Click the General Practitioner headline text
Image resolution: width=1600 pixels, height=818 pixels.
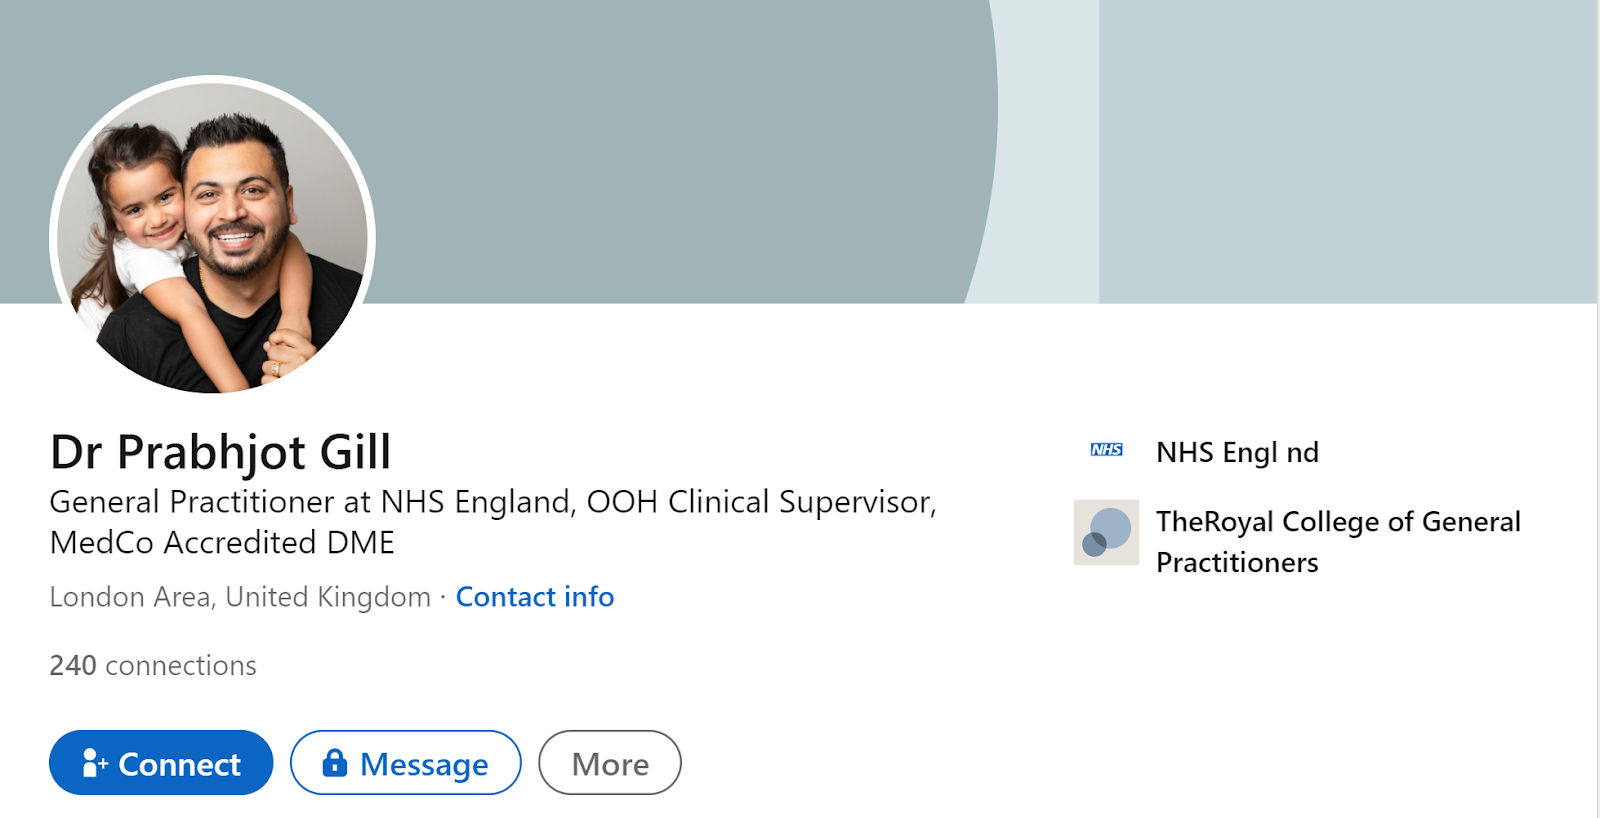pos(492,502)
